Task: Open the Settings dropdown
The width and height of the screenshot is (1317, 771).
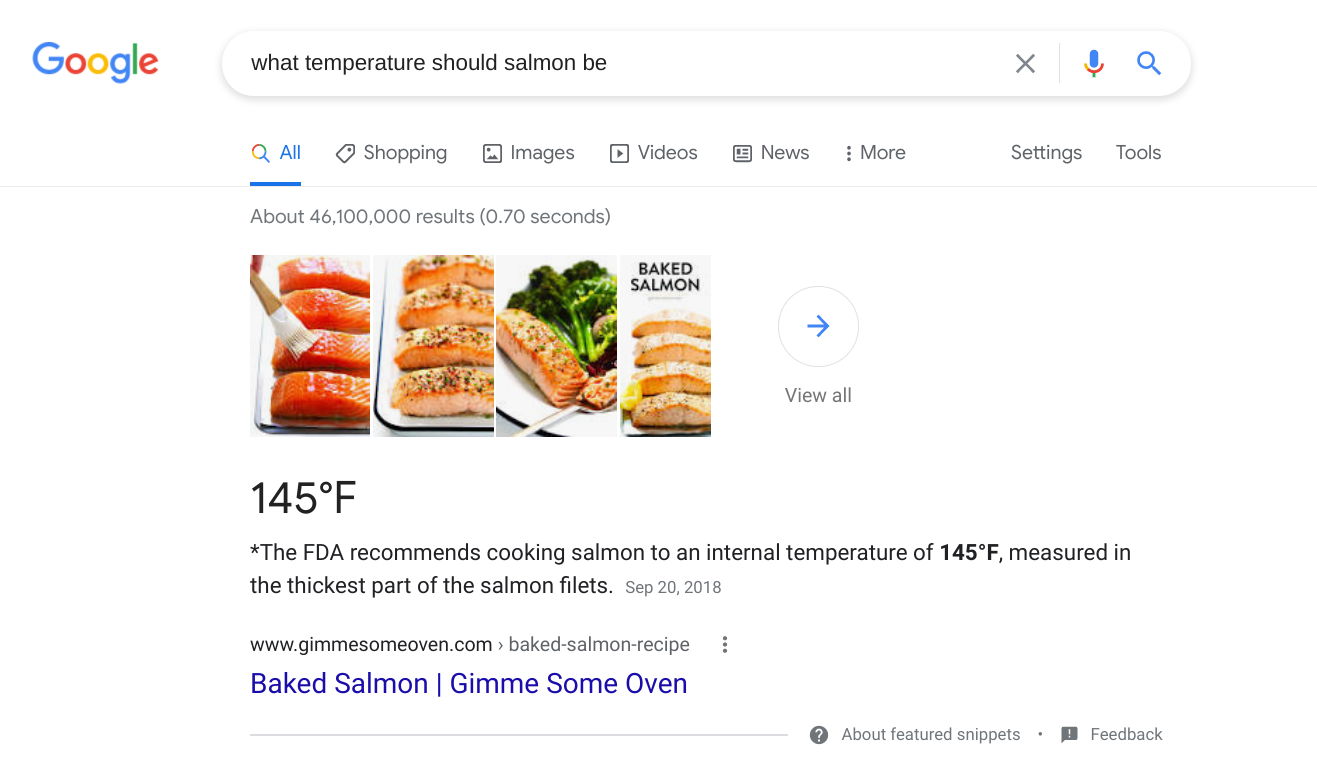Action: [1046, 153]
